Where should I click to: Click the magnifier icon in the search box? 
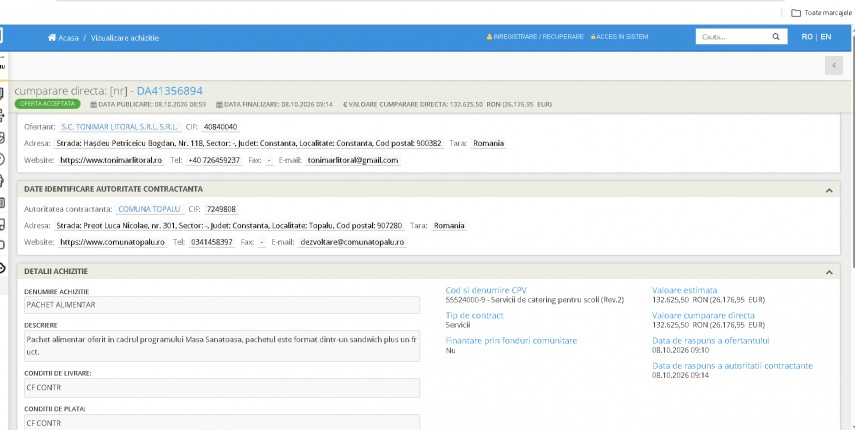tap(775, 37)
